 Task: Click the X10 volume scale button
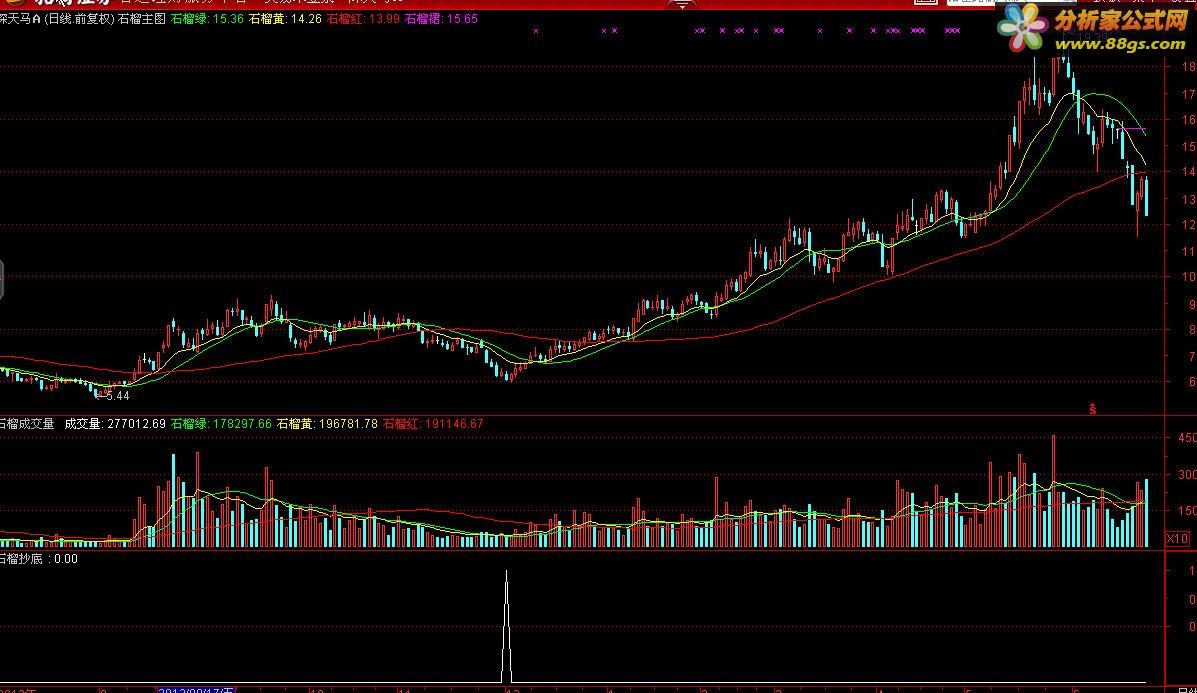coord(1178,539)
